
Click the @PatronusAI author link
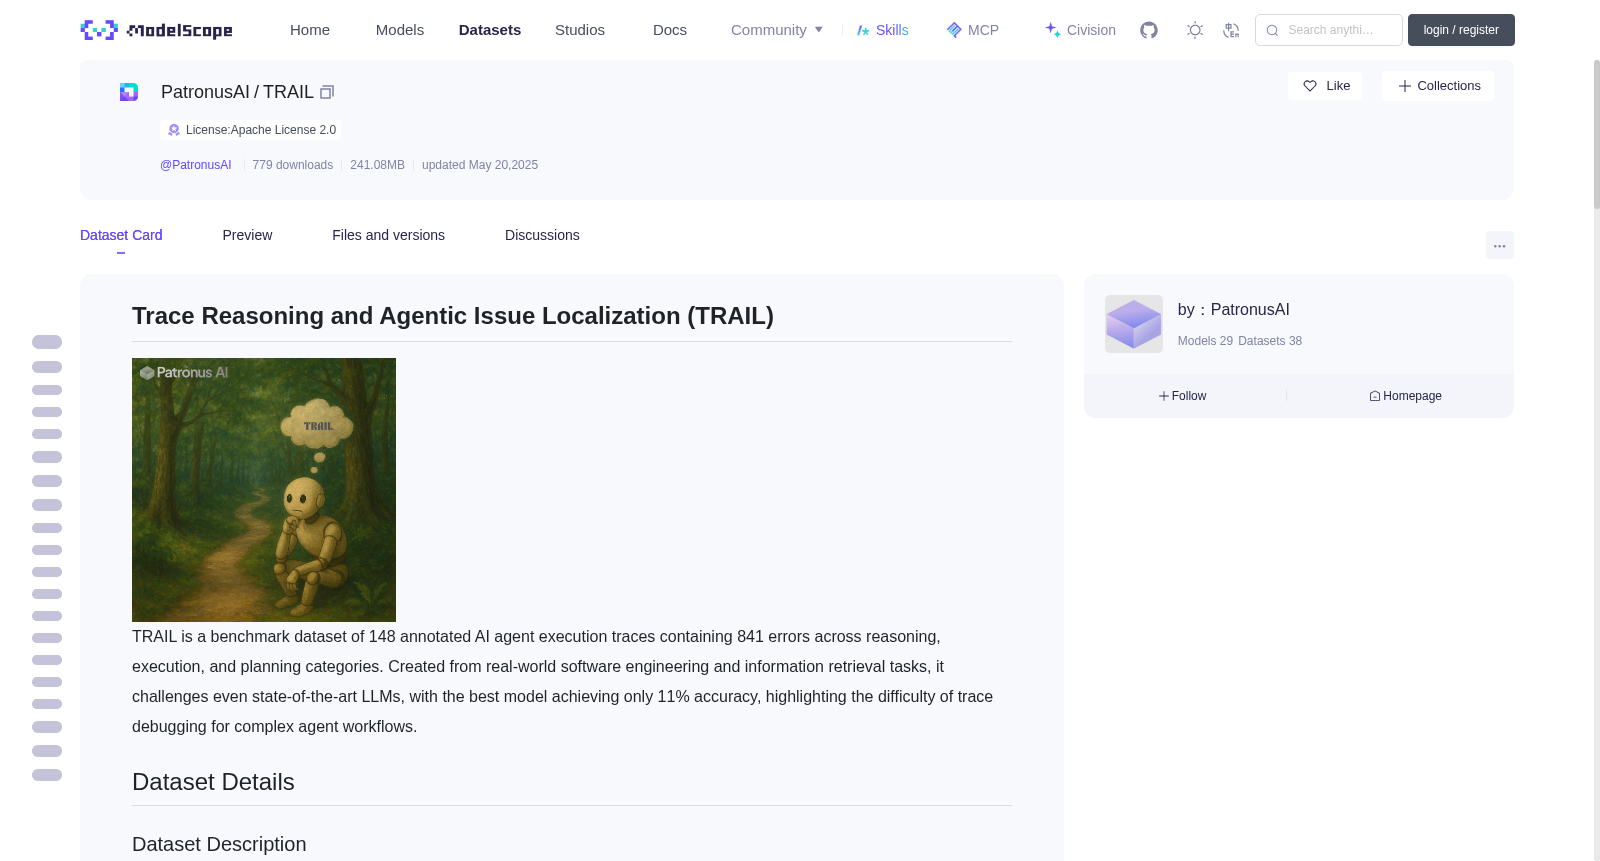pyautogui.click(x=196, y=165)
